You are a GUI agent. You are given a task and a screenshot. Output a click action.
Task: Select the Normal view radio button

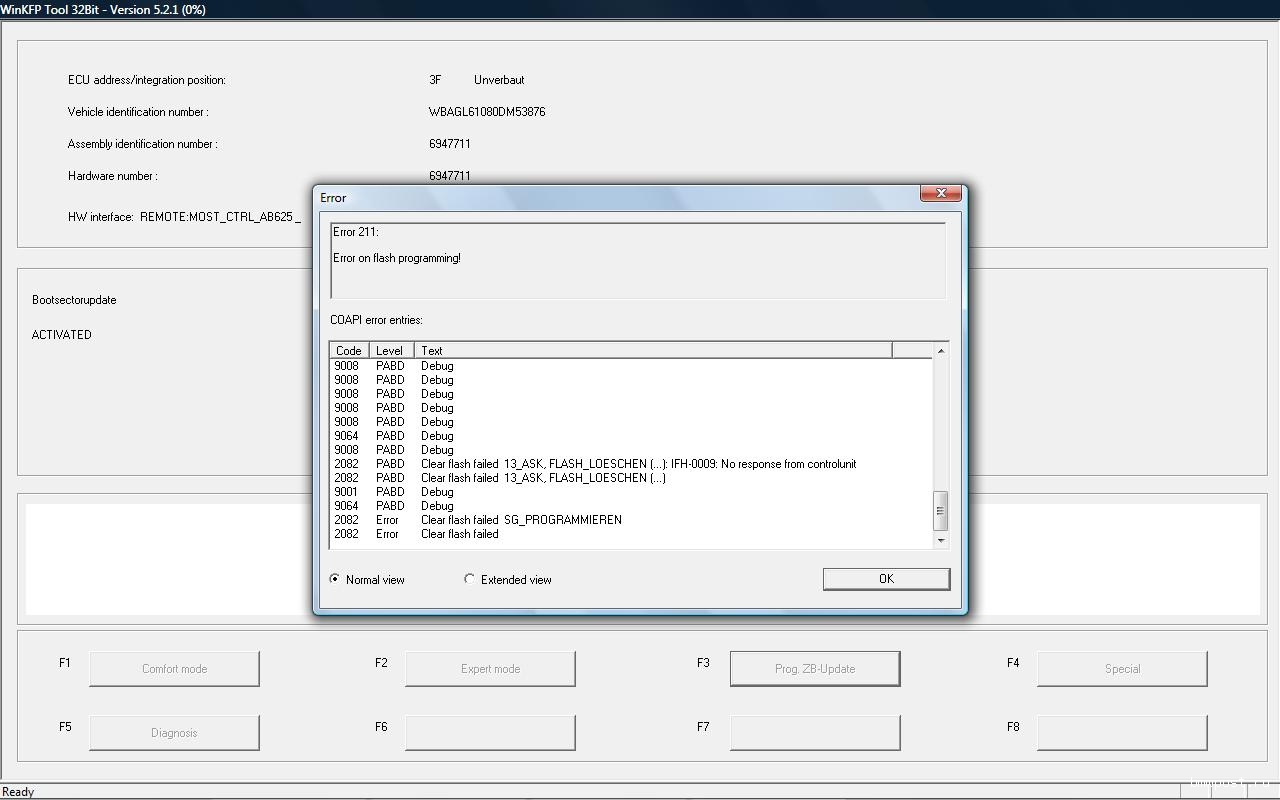[x=335, y=579]
